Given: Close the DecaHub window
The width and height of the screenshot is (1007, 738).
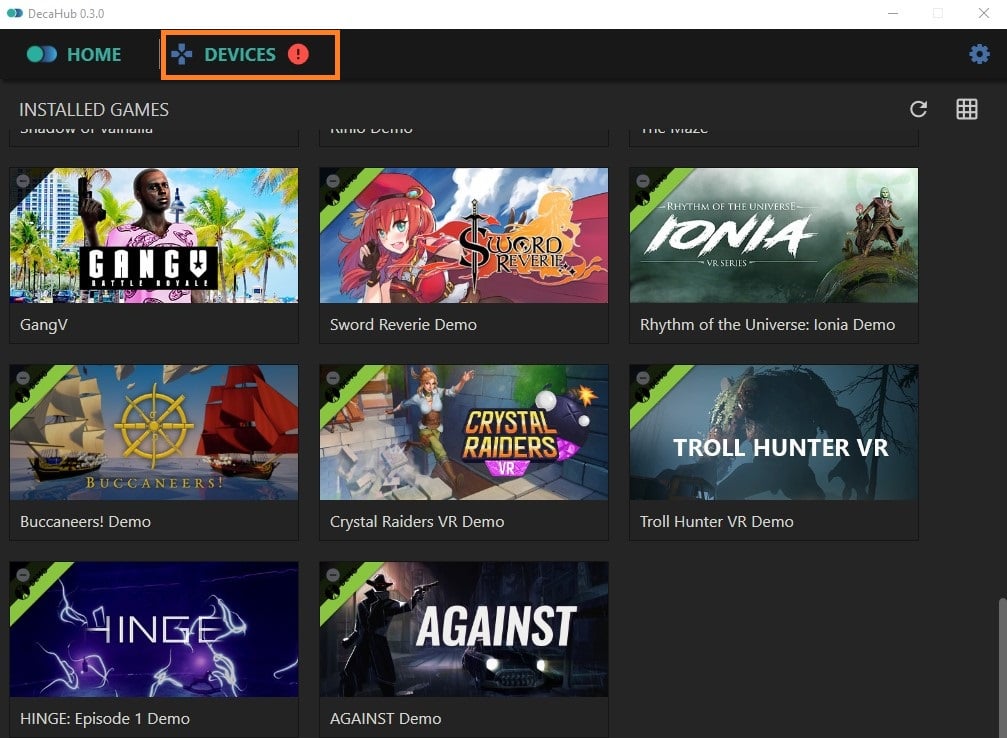Looking at the screenshot, I should pyautogui.click(x=983, y=13).
